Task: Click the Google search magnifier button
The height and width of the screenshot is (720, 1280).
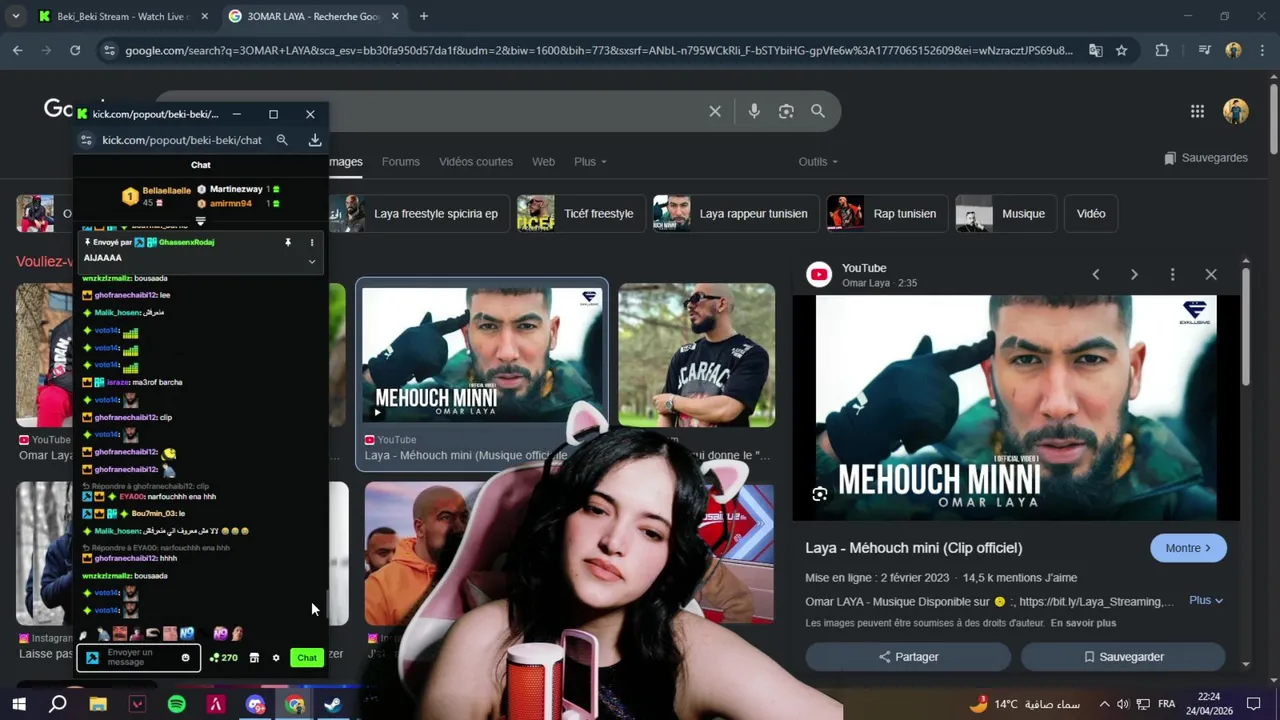Action: (818, 111)
